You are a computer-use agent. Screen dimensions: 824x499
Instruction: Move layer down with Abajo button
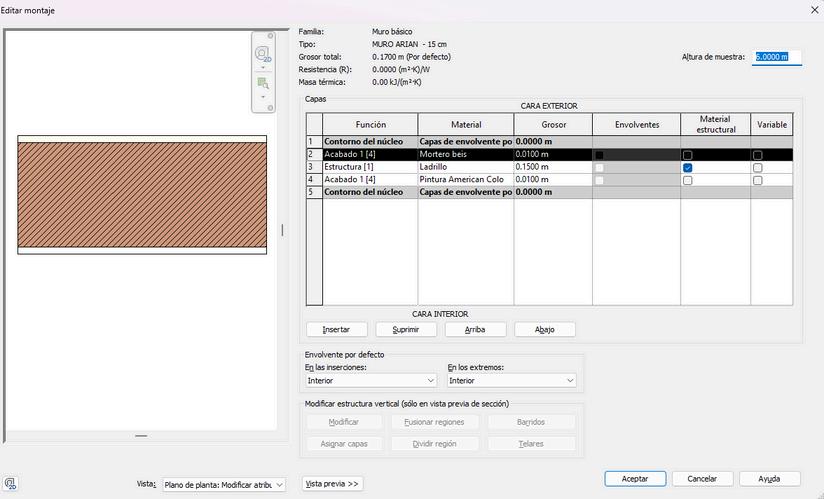point(544,329)
